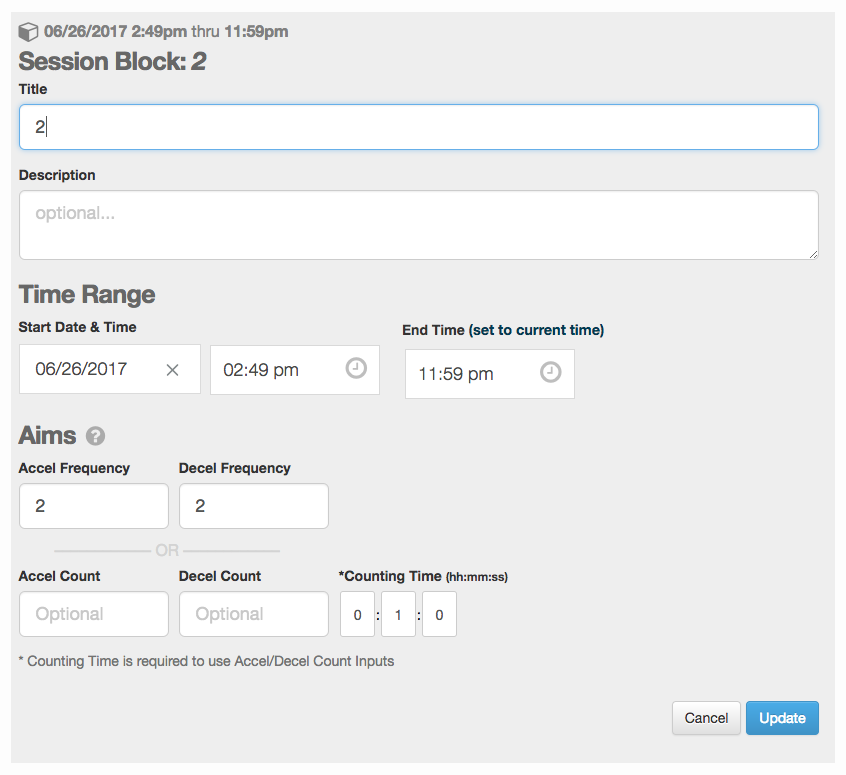Viewport: 846px width, 775px height.
Task: Click the optional Decel Count input
Action: [253, 614]
